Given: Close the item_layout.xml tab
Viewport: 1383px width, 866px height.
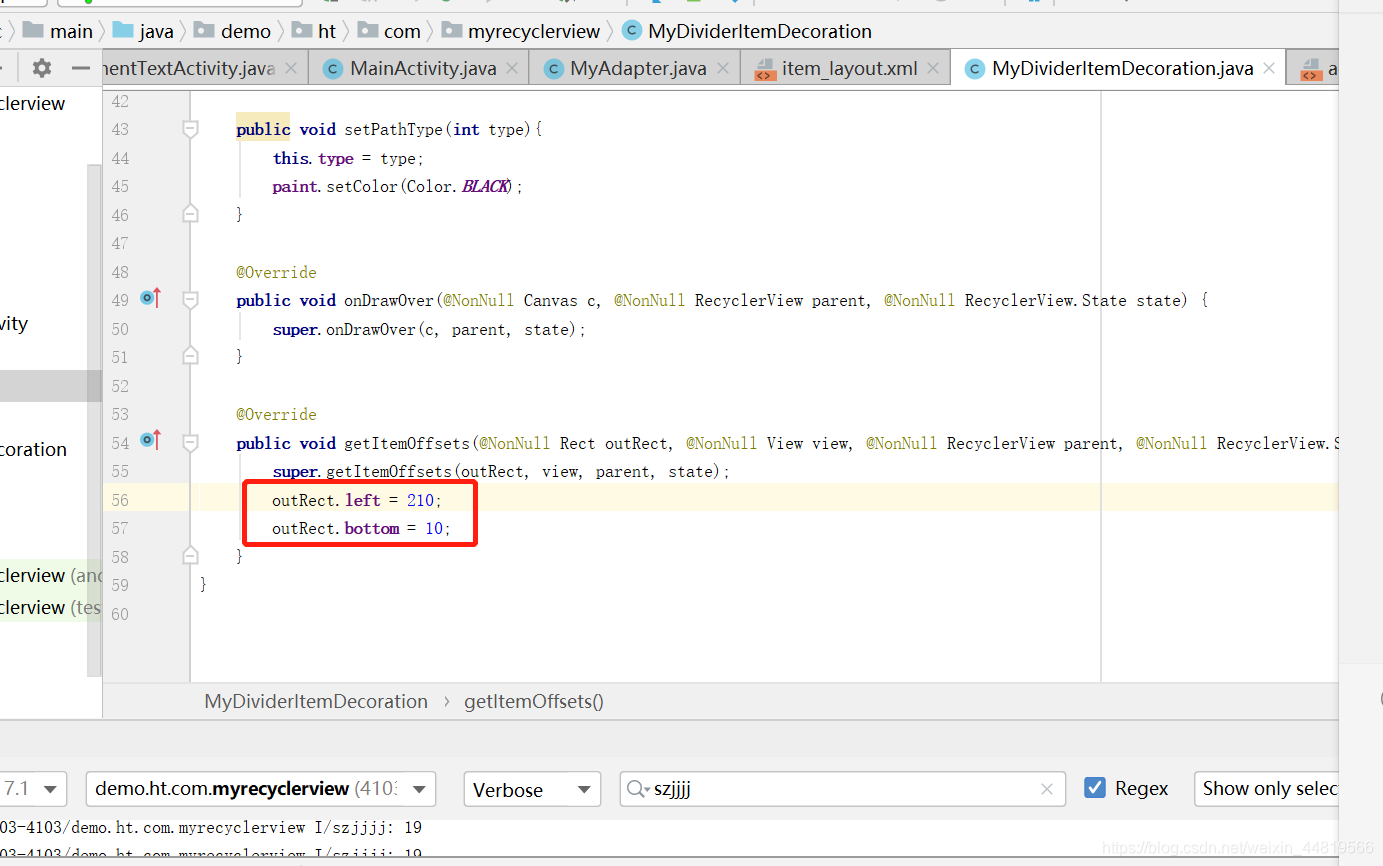Looking at the screenshot, I should click(933, 68).
